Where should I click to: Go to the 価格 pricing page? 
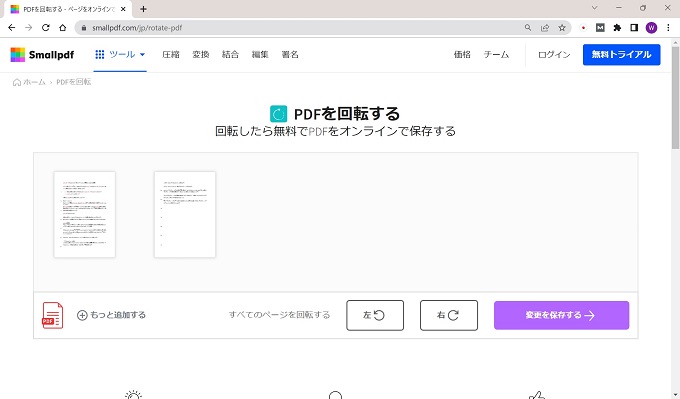[462, 55]
